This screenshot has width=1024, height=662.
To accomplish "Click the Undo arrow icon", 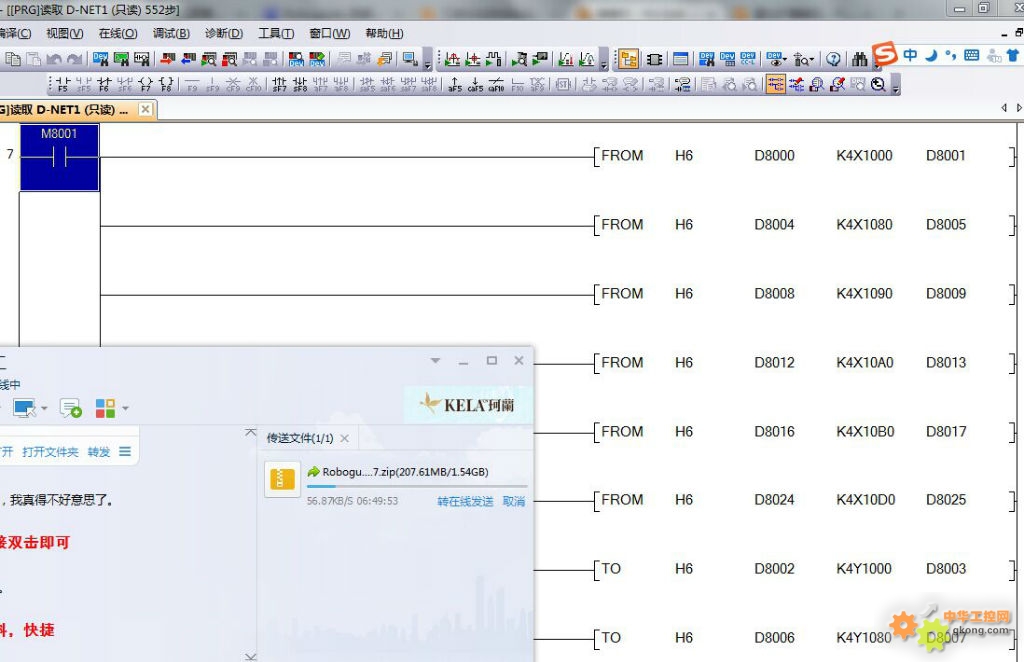I will pyautogui.click(x=54, y=59).
